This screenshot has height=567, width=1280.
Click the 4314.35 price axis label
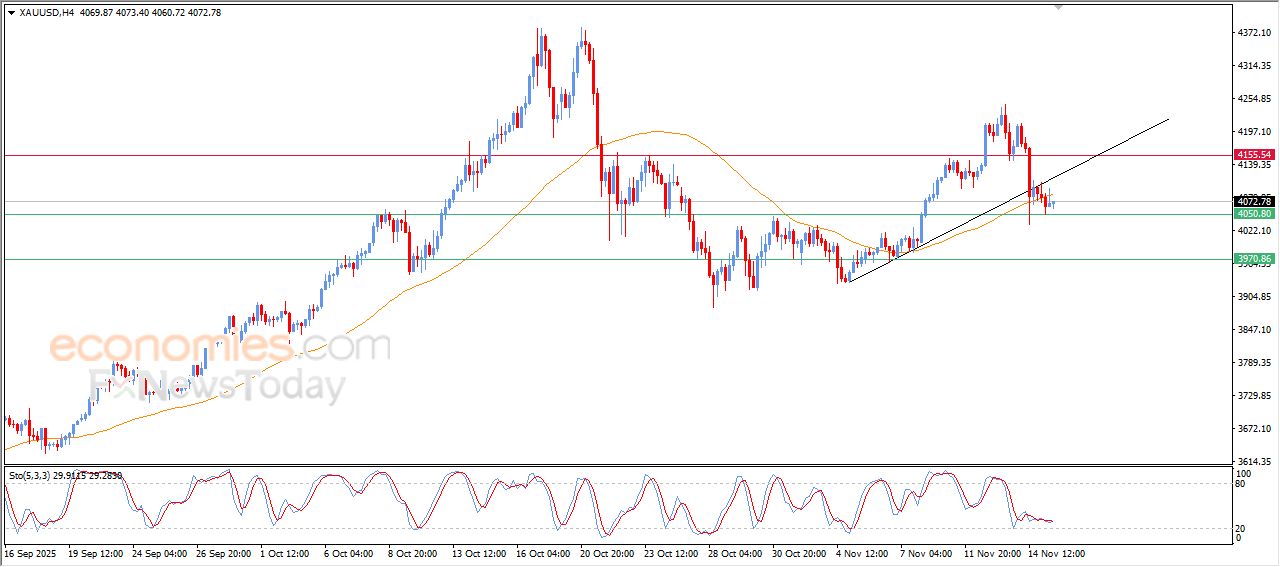1255,66
